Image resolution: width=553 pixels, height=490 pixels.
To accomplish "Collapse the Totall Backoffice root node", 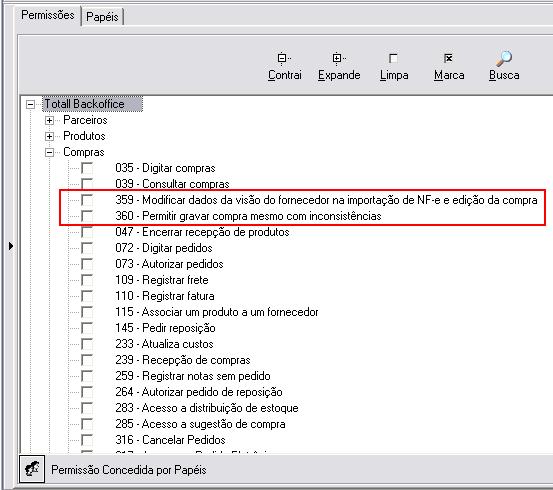I will click(31, 104).
